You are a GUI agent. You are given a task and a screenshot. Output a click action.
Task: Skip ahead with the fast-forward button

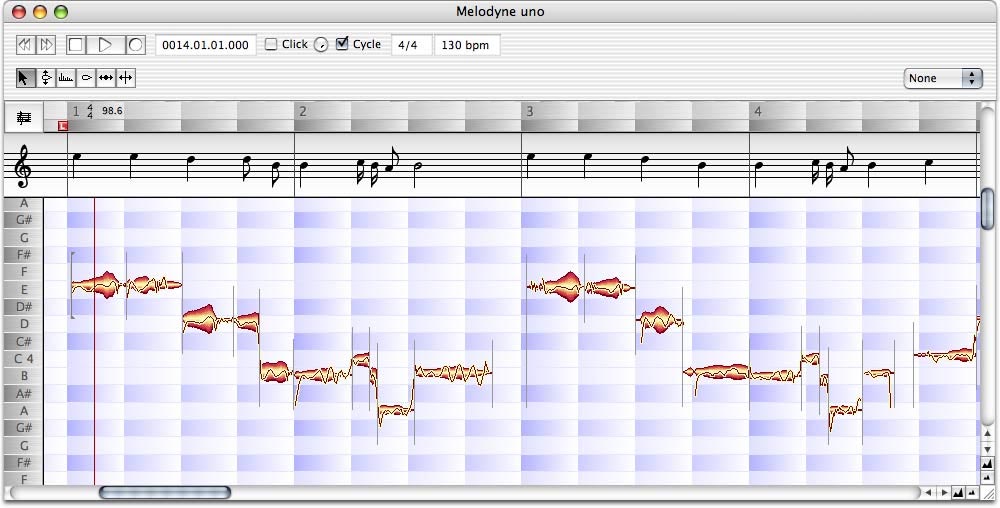click(47, 45)
